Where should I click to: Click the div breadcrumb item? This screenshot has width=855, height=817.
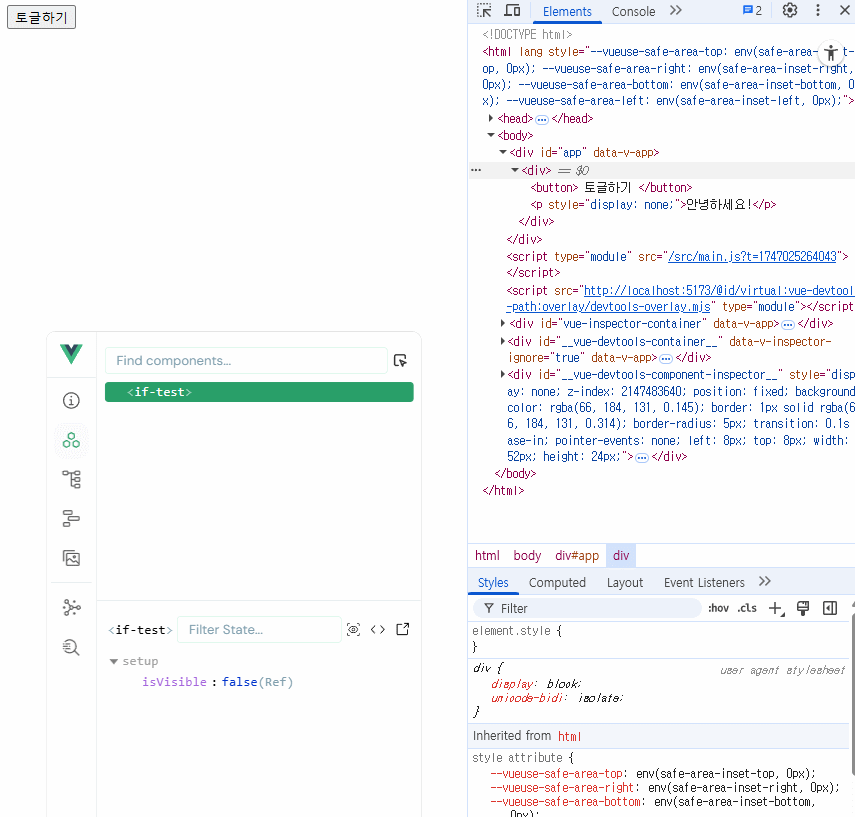[621, 556]
